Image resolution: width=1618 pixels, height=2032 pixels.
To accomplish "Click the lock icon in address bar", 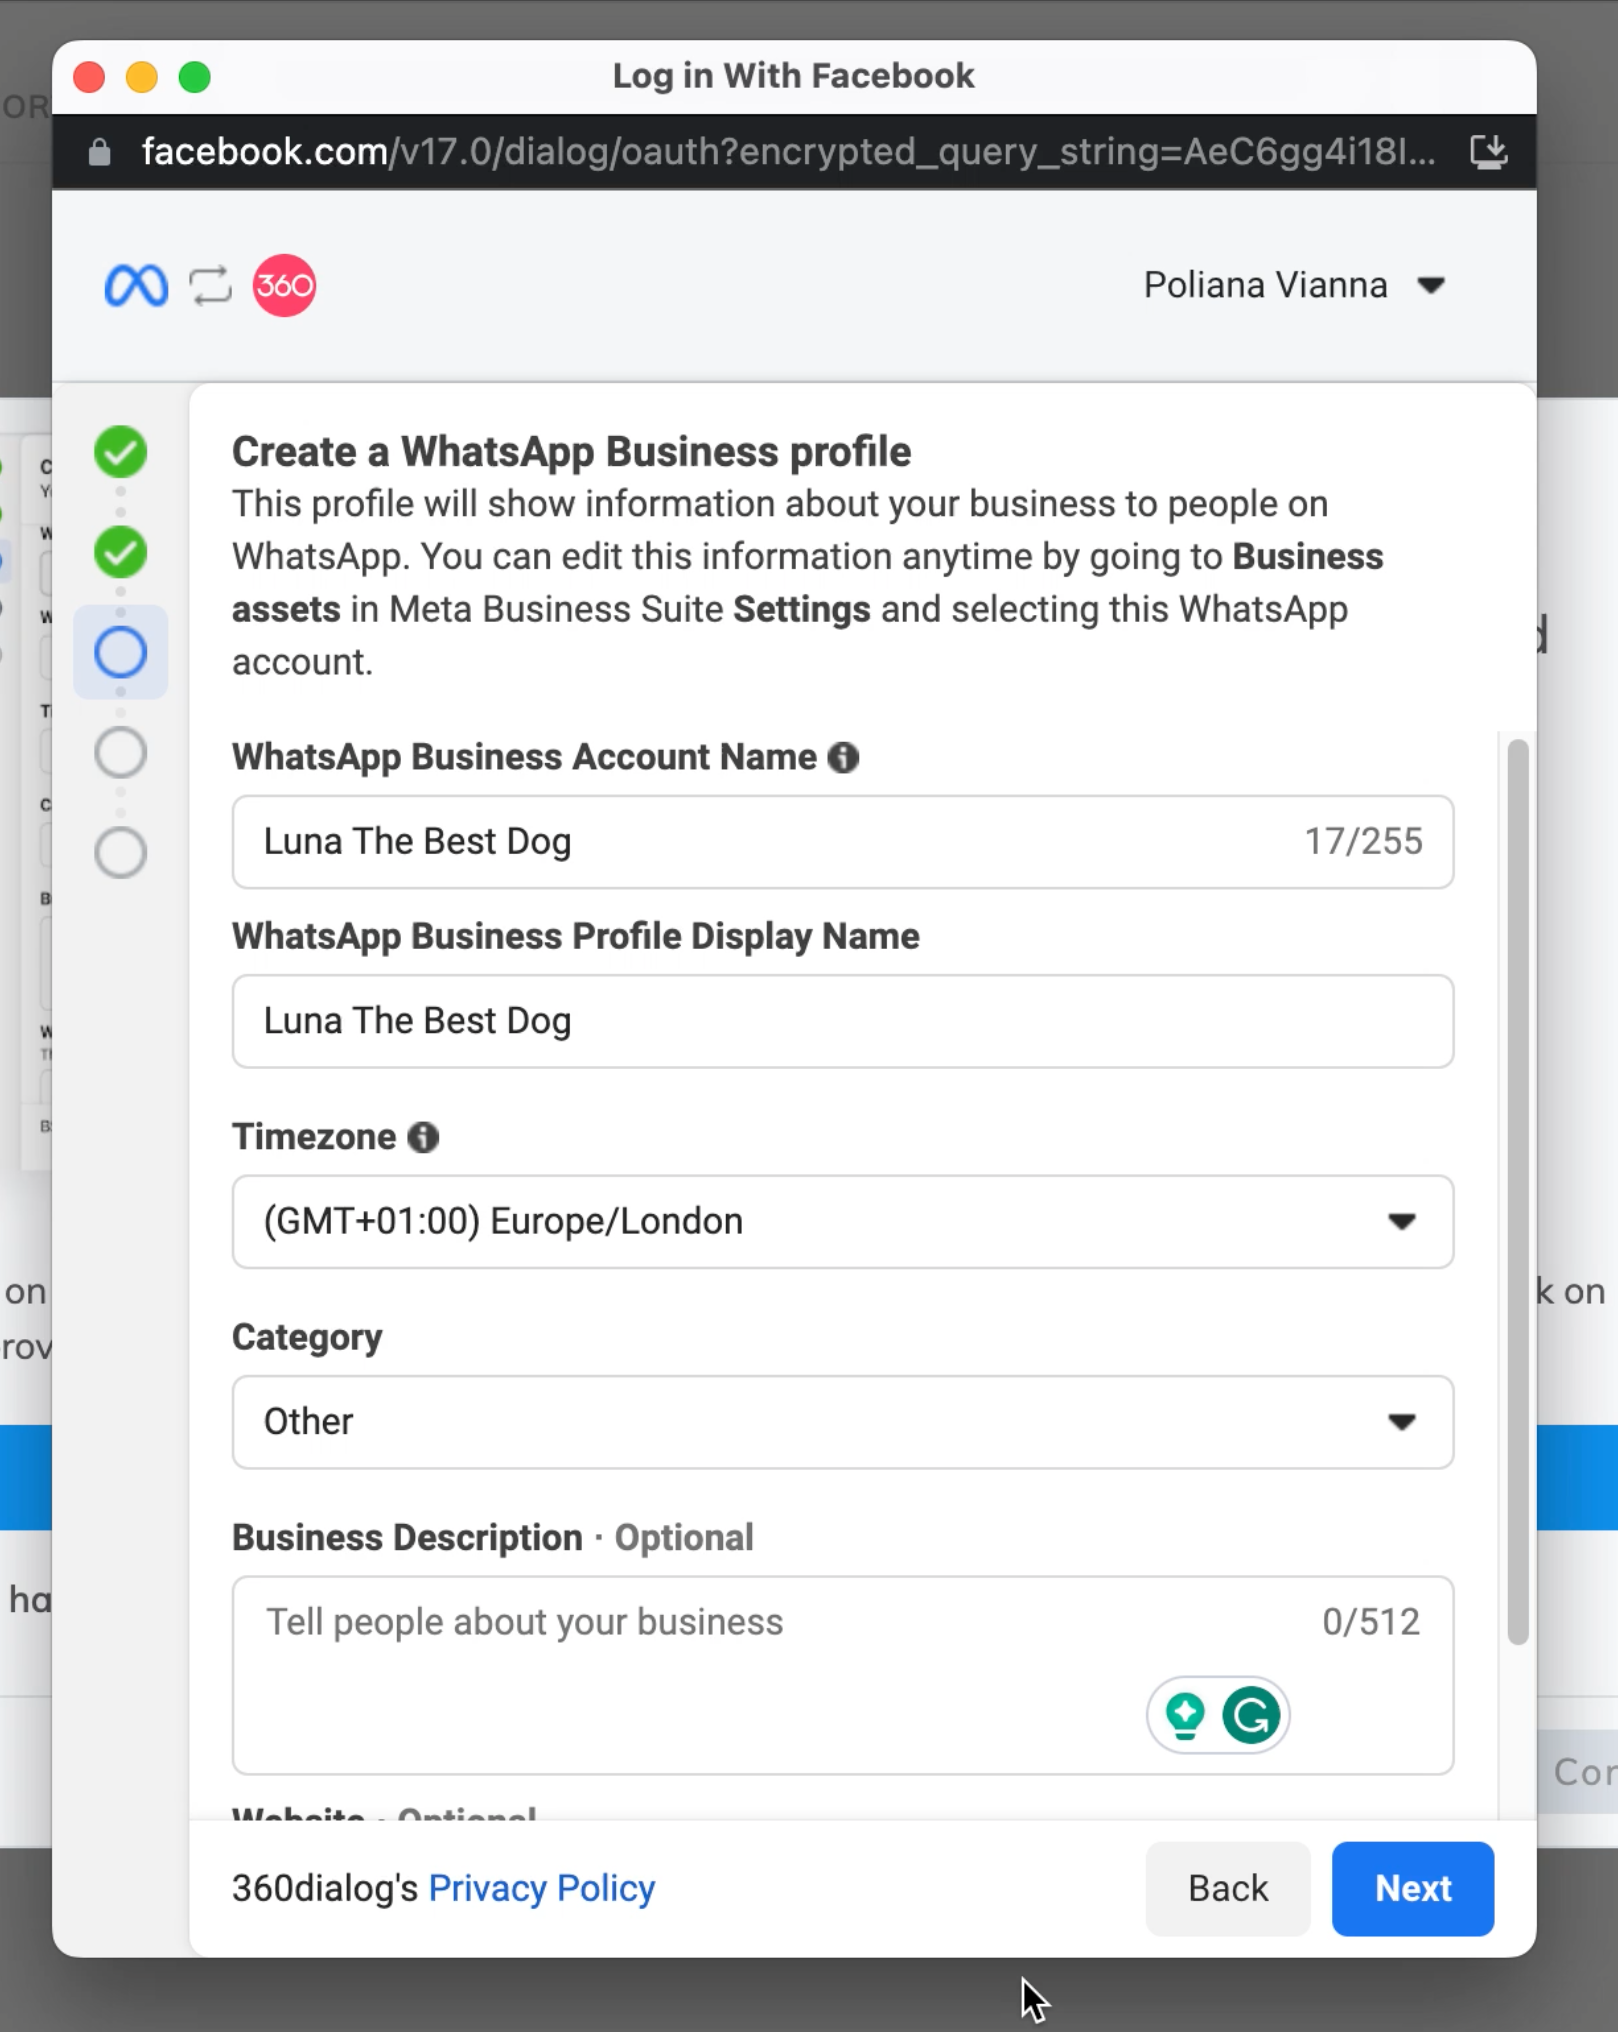I will [x=99, y=152].
